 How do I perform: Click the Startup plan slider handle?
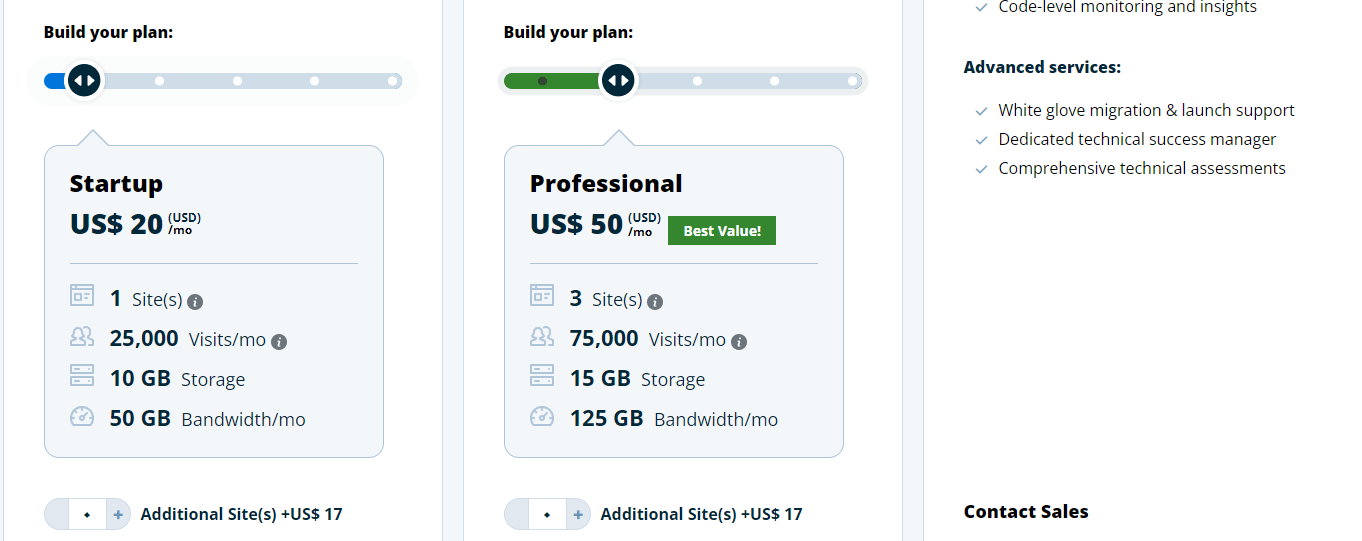coord(84,80)
